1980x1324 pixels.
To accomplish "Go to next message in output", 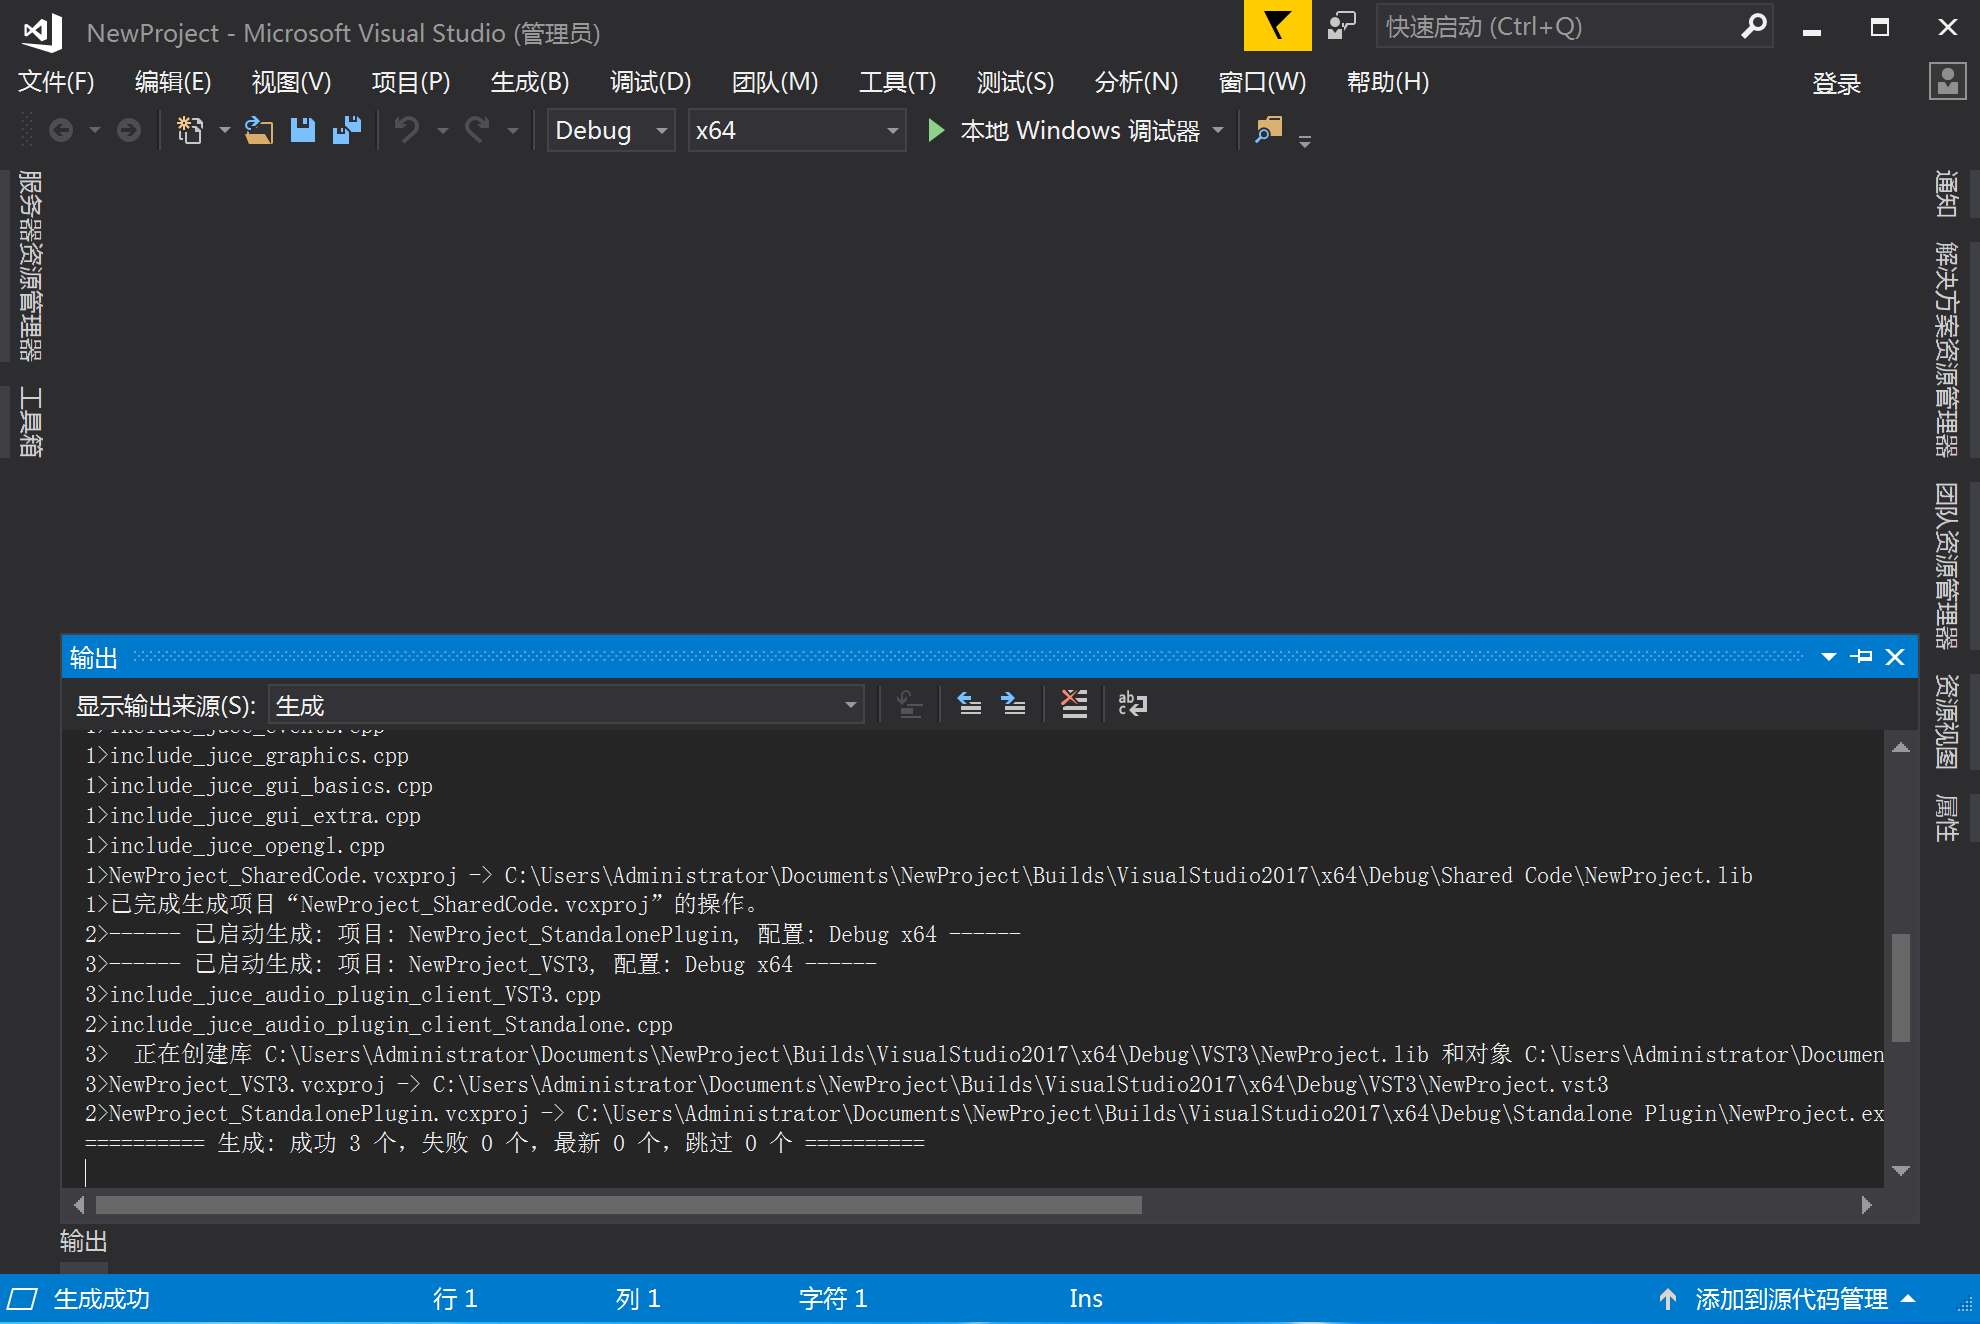I will click(1013, 704).
